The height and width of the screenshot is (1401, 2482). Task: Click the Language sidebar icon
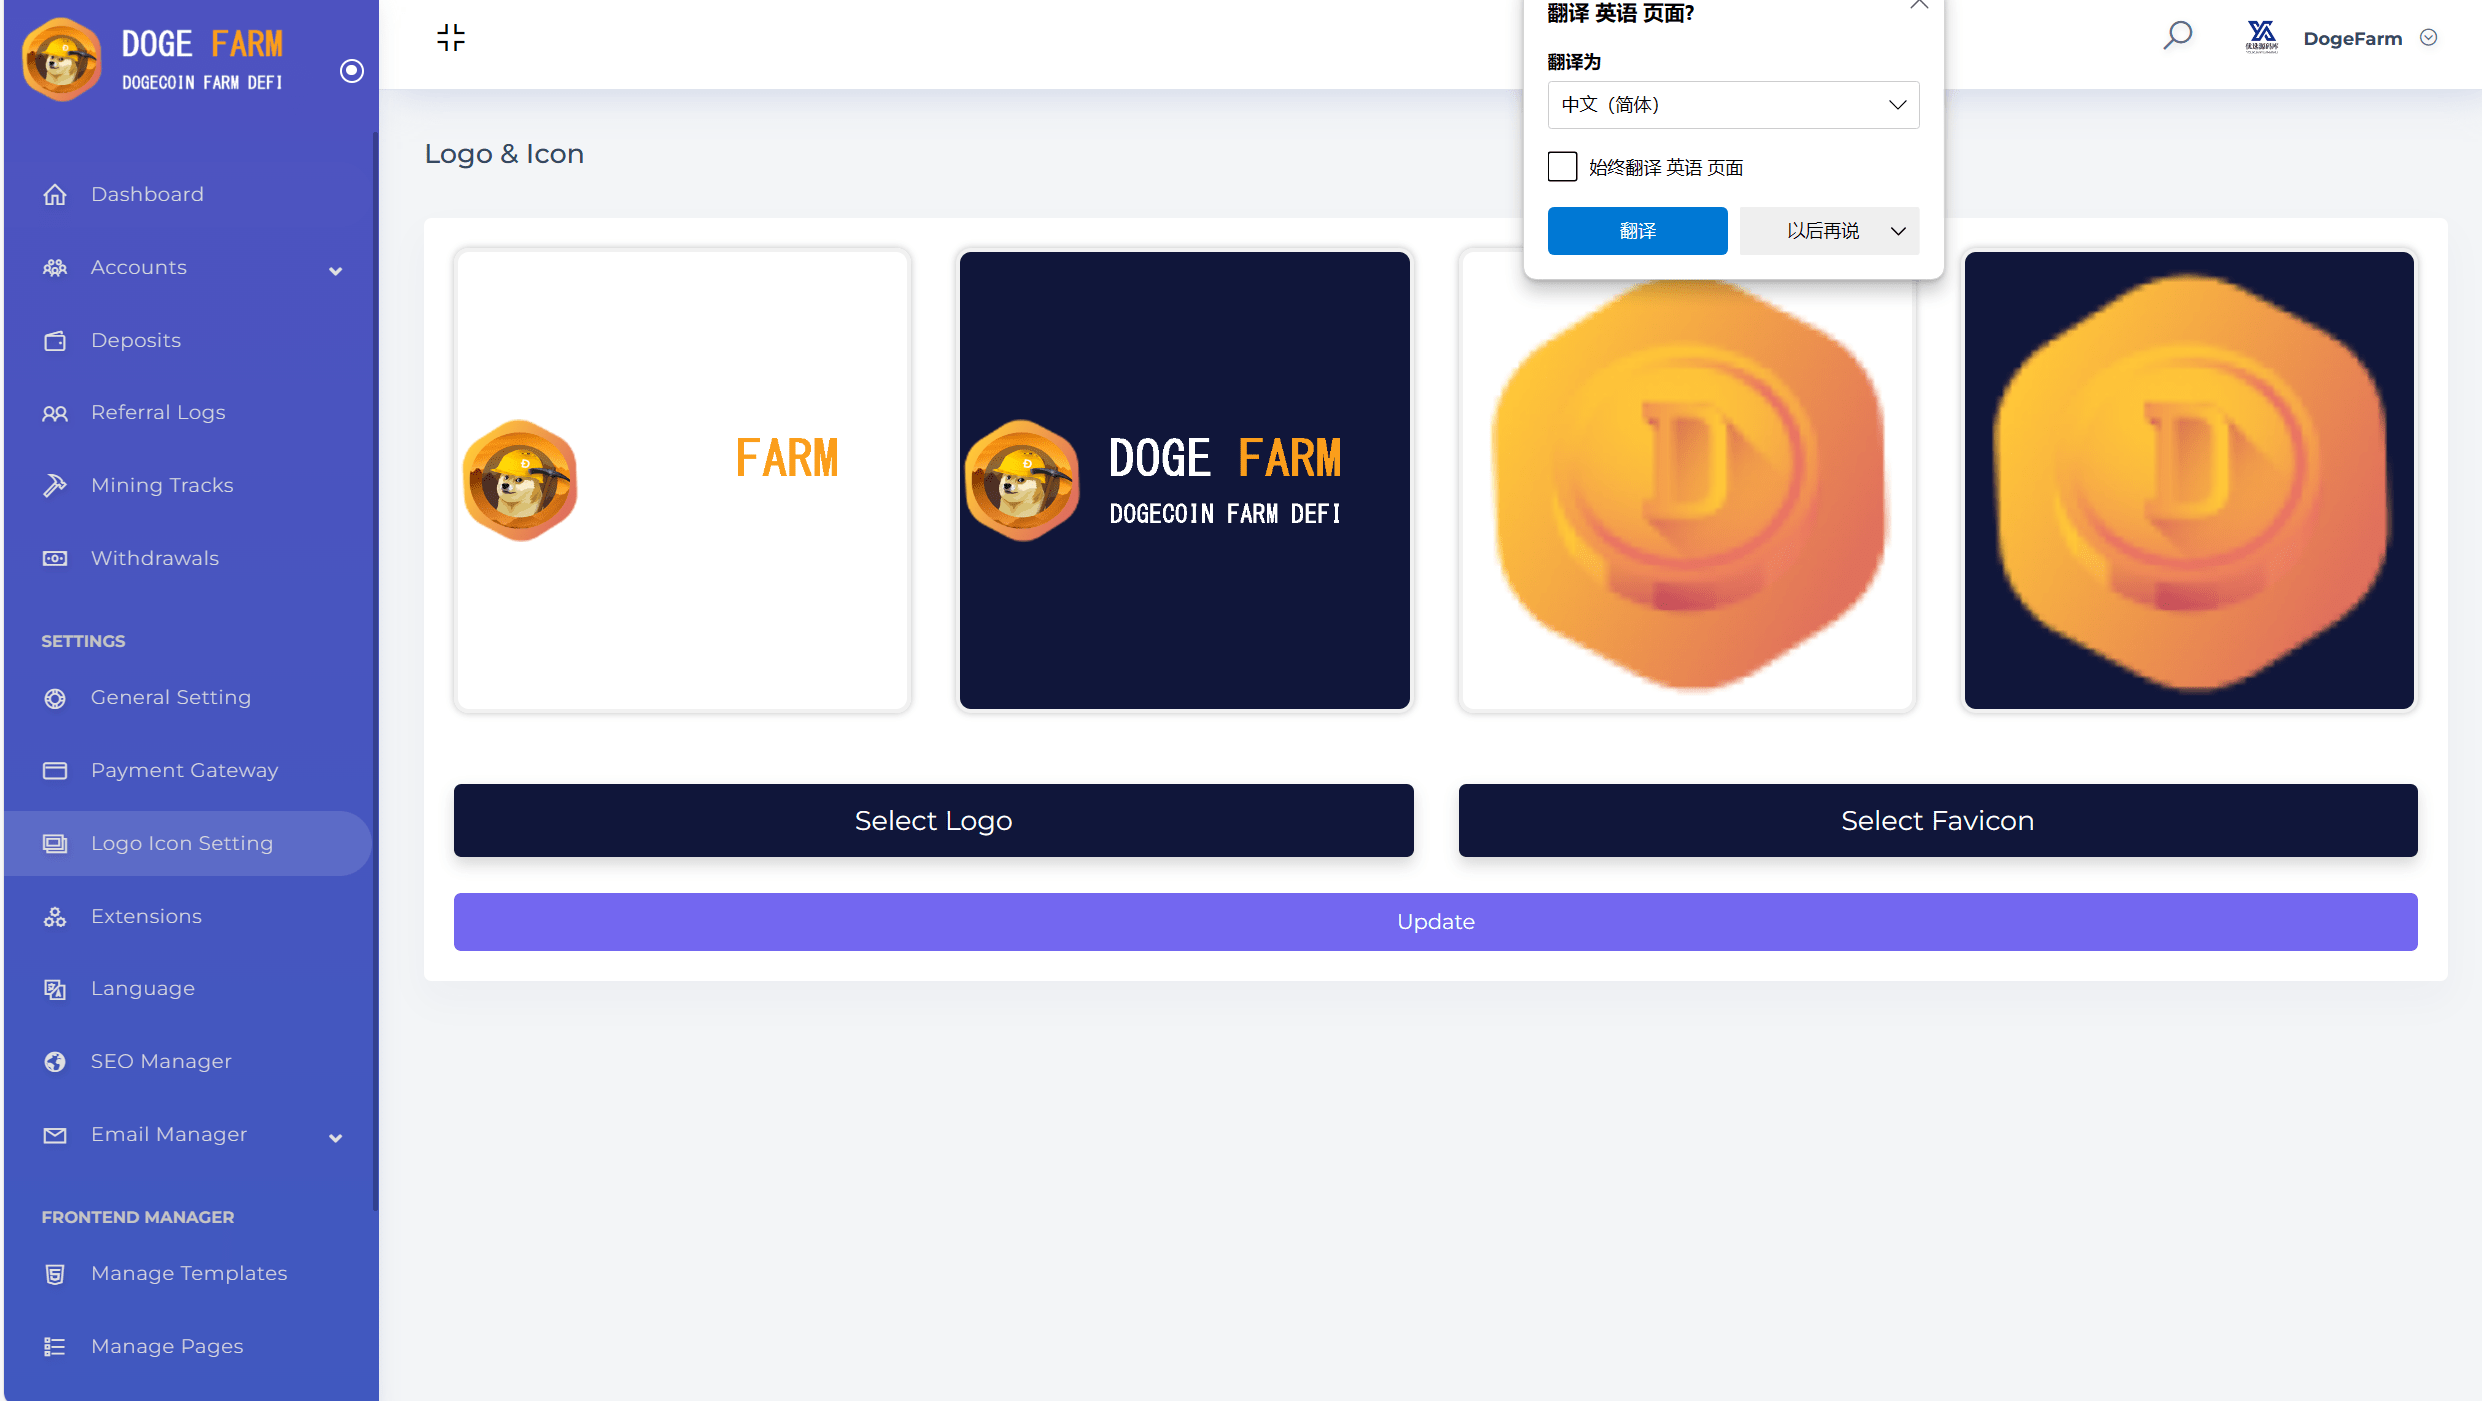tap(55, 989)
